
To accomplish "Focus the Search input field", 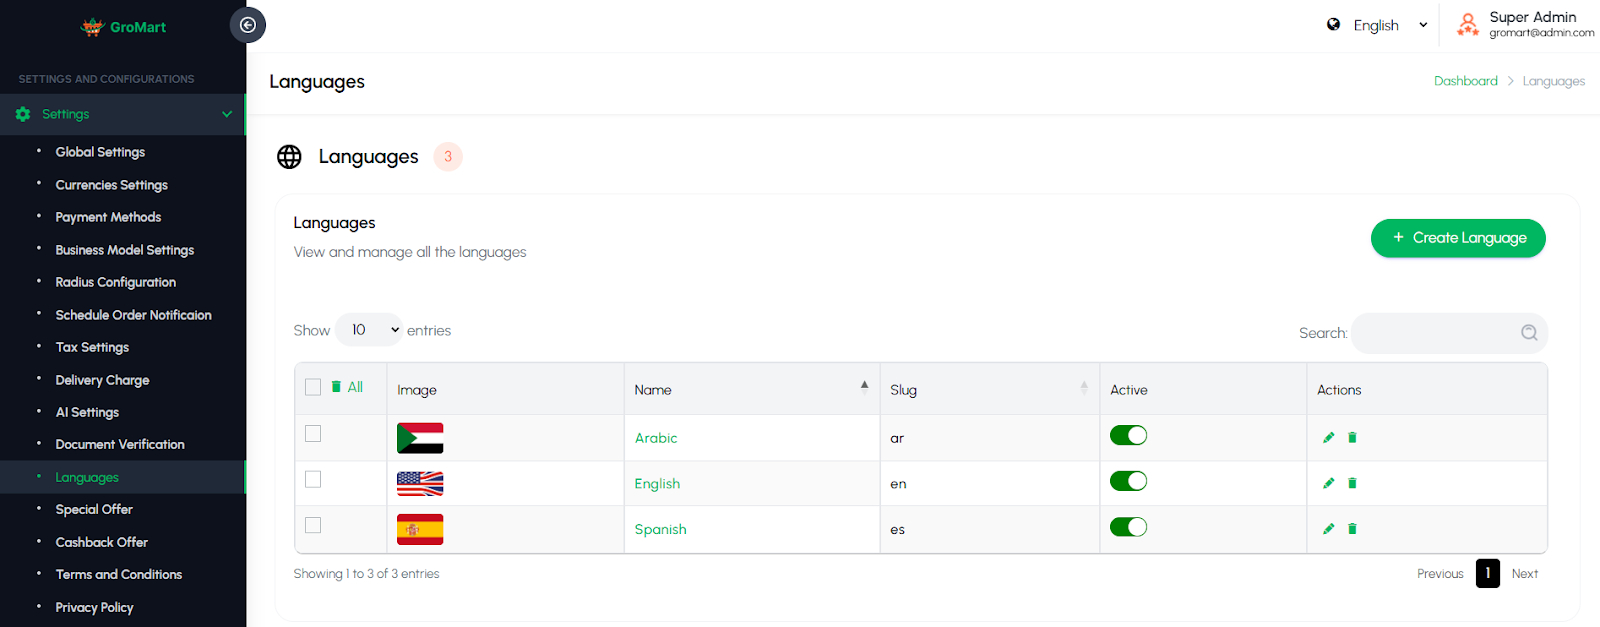I will (x=1449, y=333).
